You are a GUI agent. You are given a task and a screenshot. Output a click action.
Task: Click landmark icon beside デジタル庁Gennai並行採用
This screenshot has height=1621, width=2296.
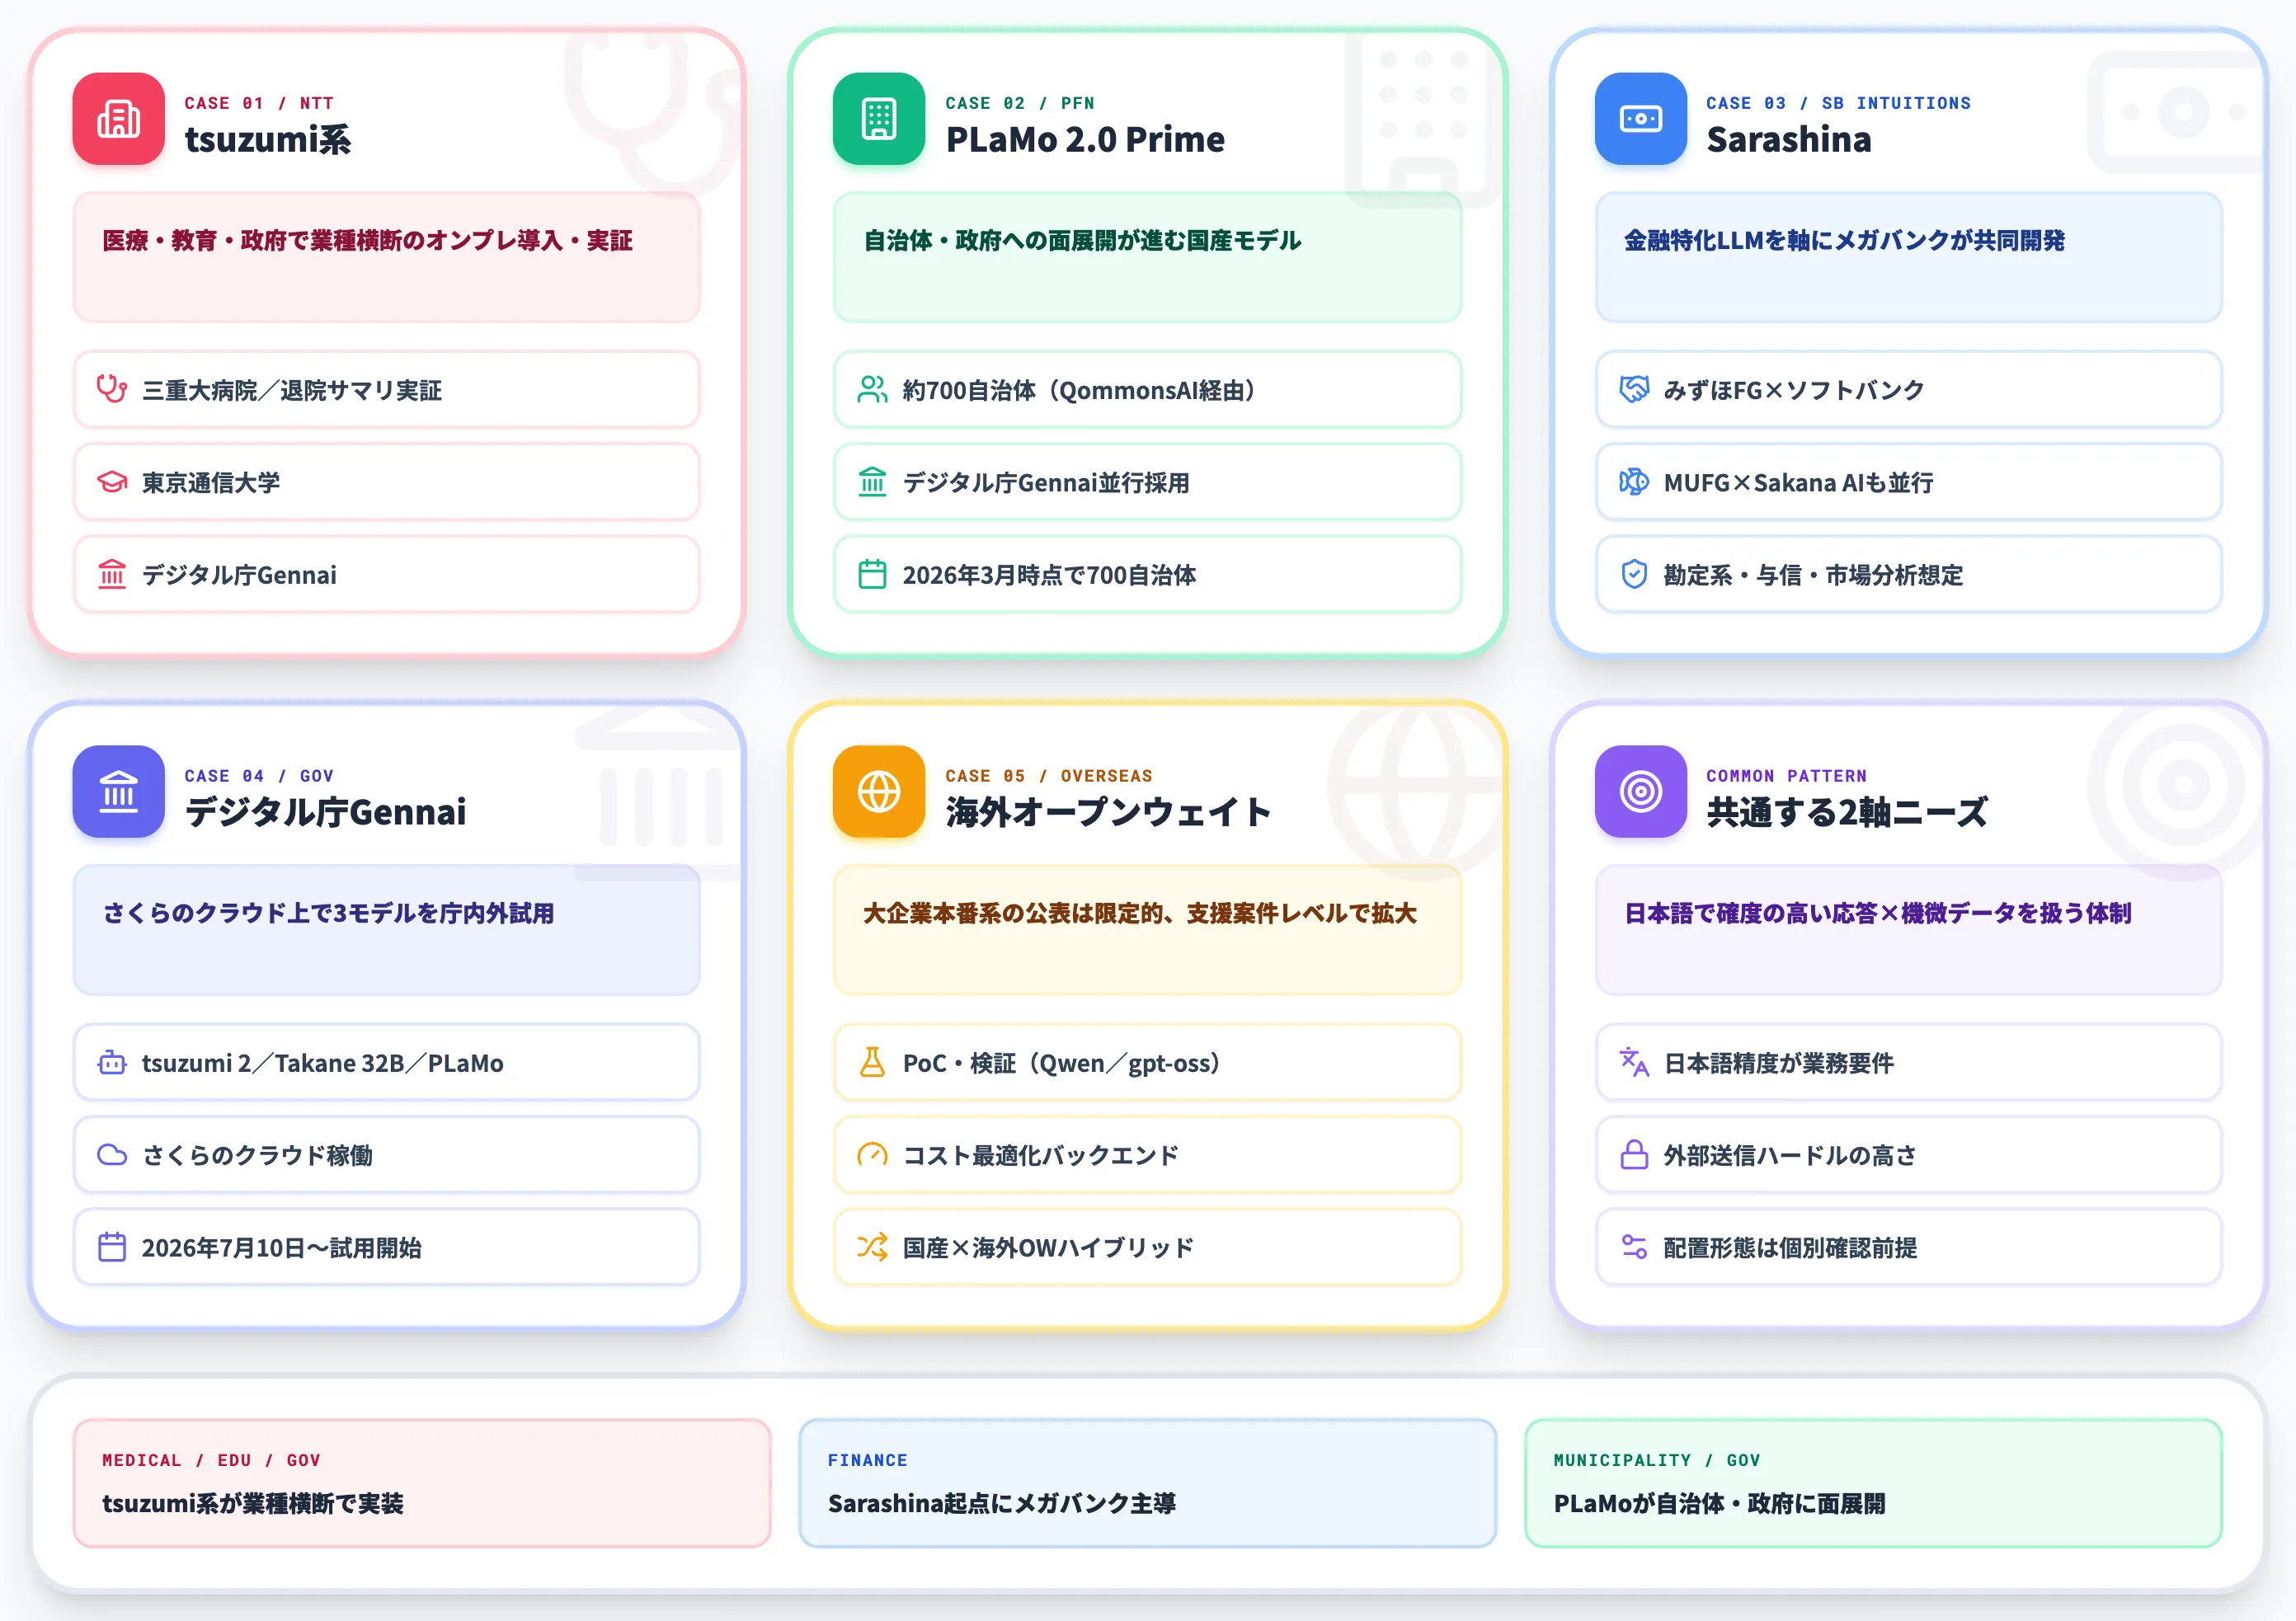click(872, 482)
